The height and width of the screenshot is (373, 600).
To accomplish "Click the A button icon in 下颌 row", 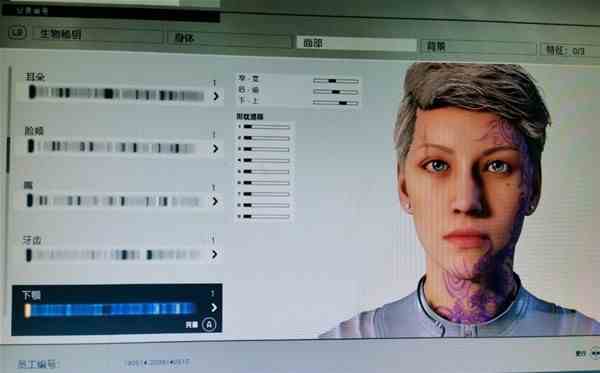I will (209, 324).
